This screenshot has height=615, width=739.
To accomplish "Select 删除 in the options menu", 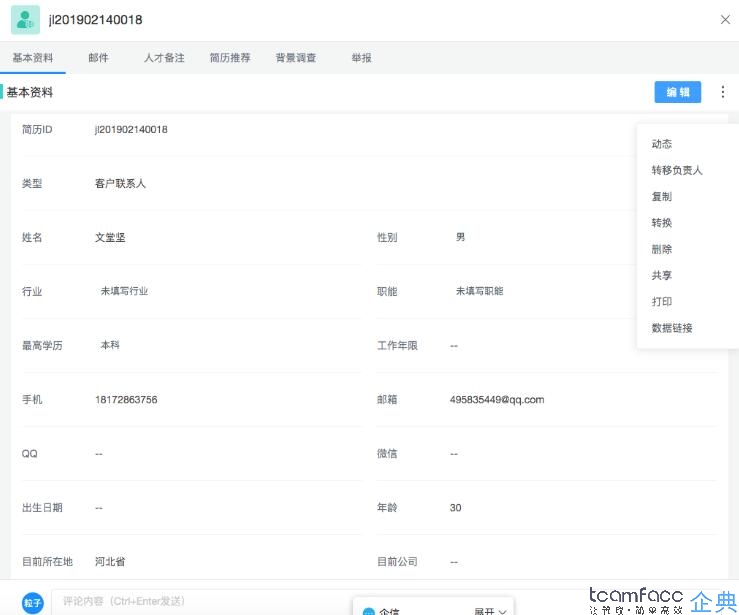I will coord(662,249).
